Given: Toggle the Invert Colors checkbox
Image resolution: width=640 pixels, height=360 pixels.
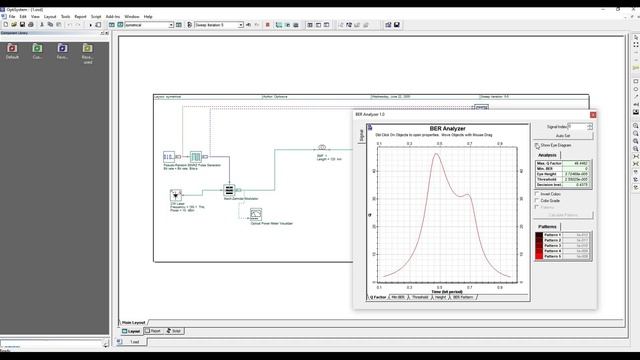Looking at the screenshot, I should tap(537, 194).
